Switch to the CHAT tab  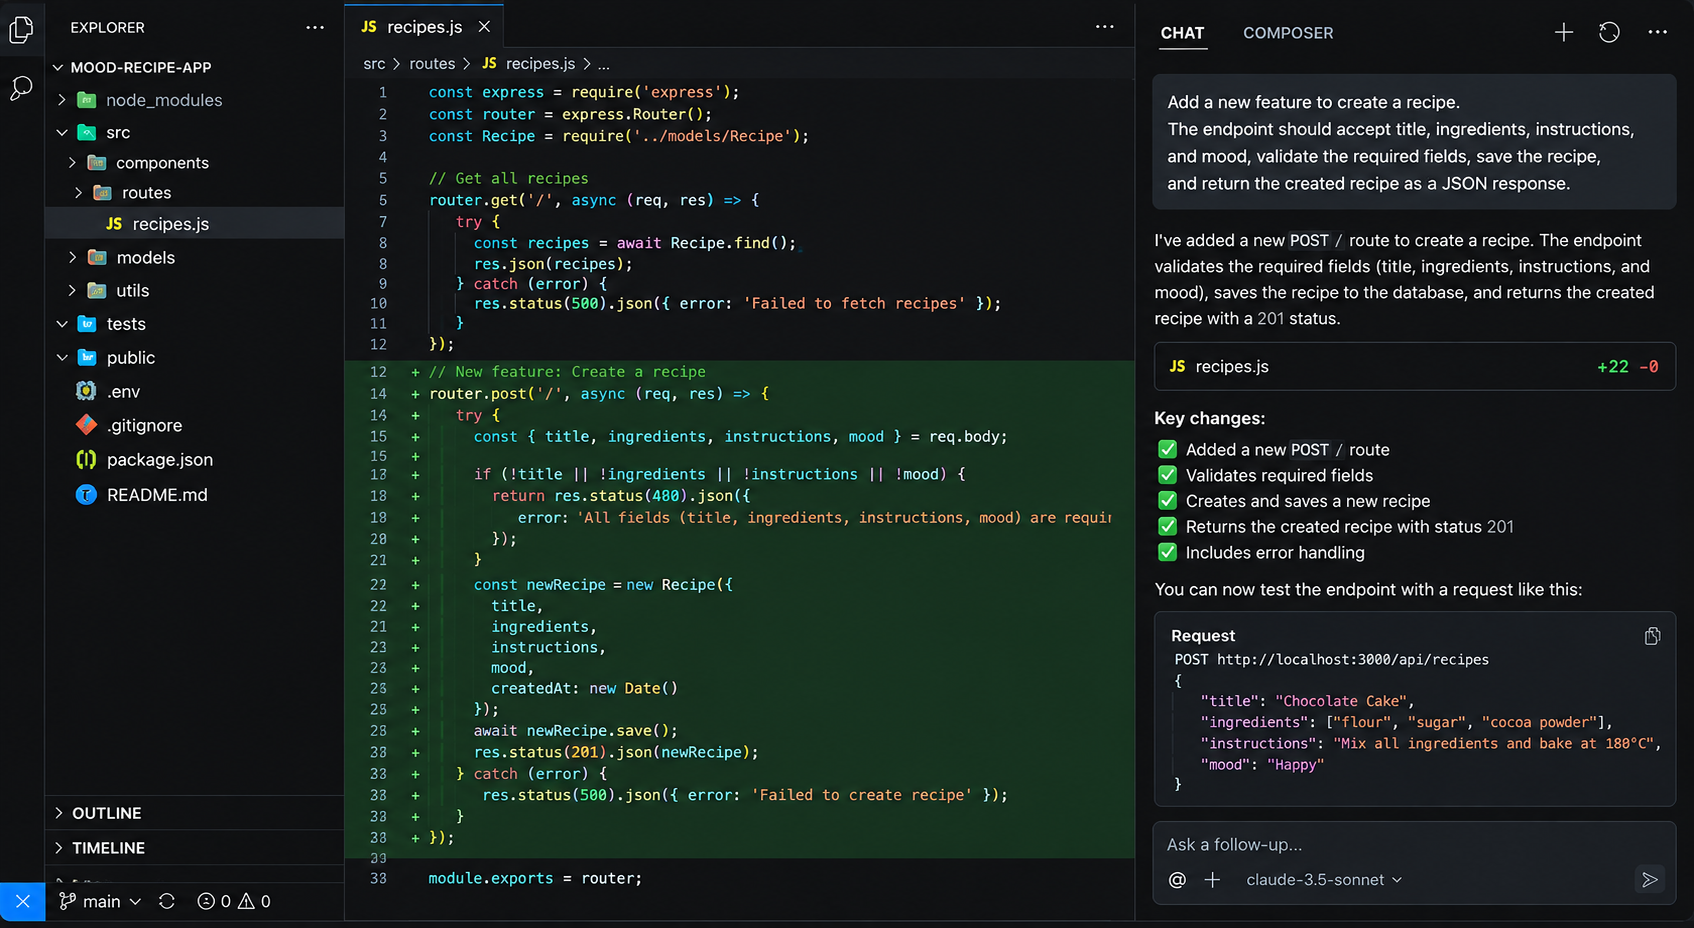point(1182,33)
